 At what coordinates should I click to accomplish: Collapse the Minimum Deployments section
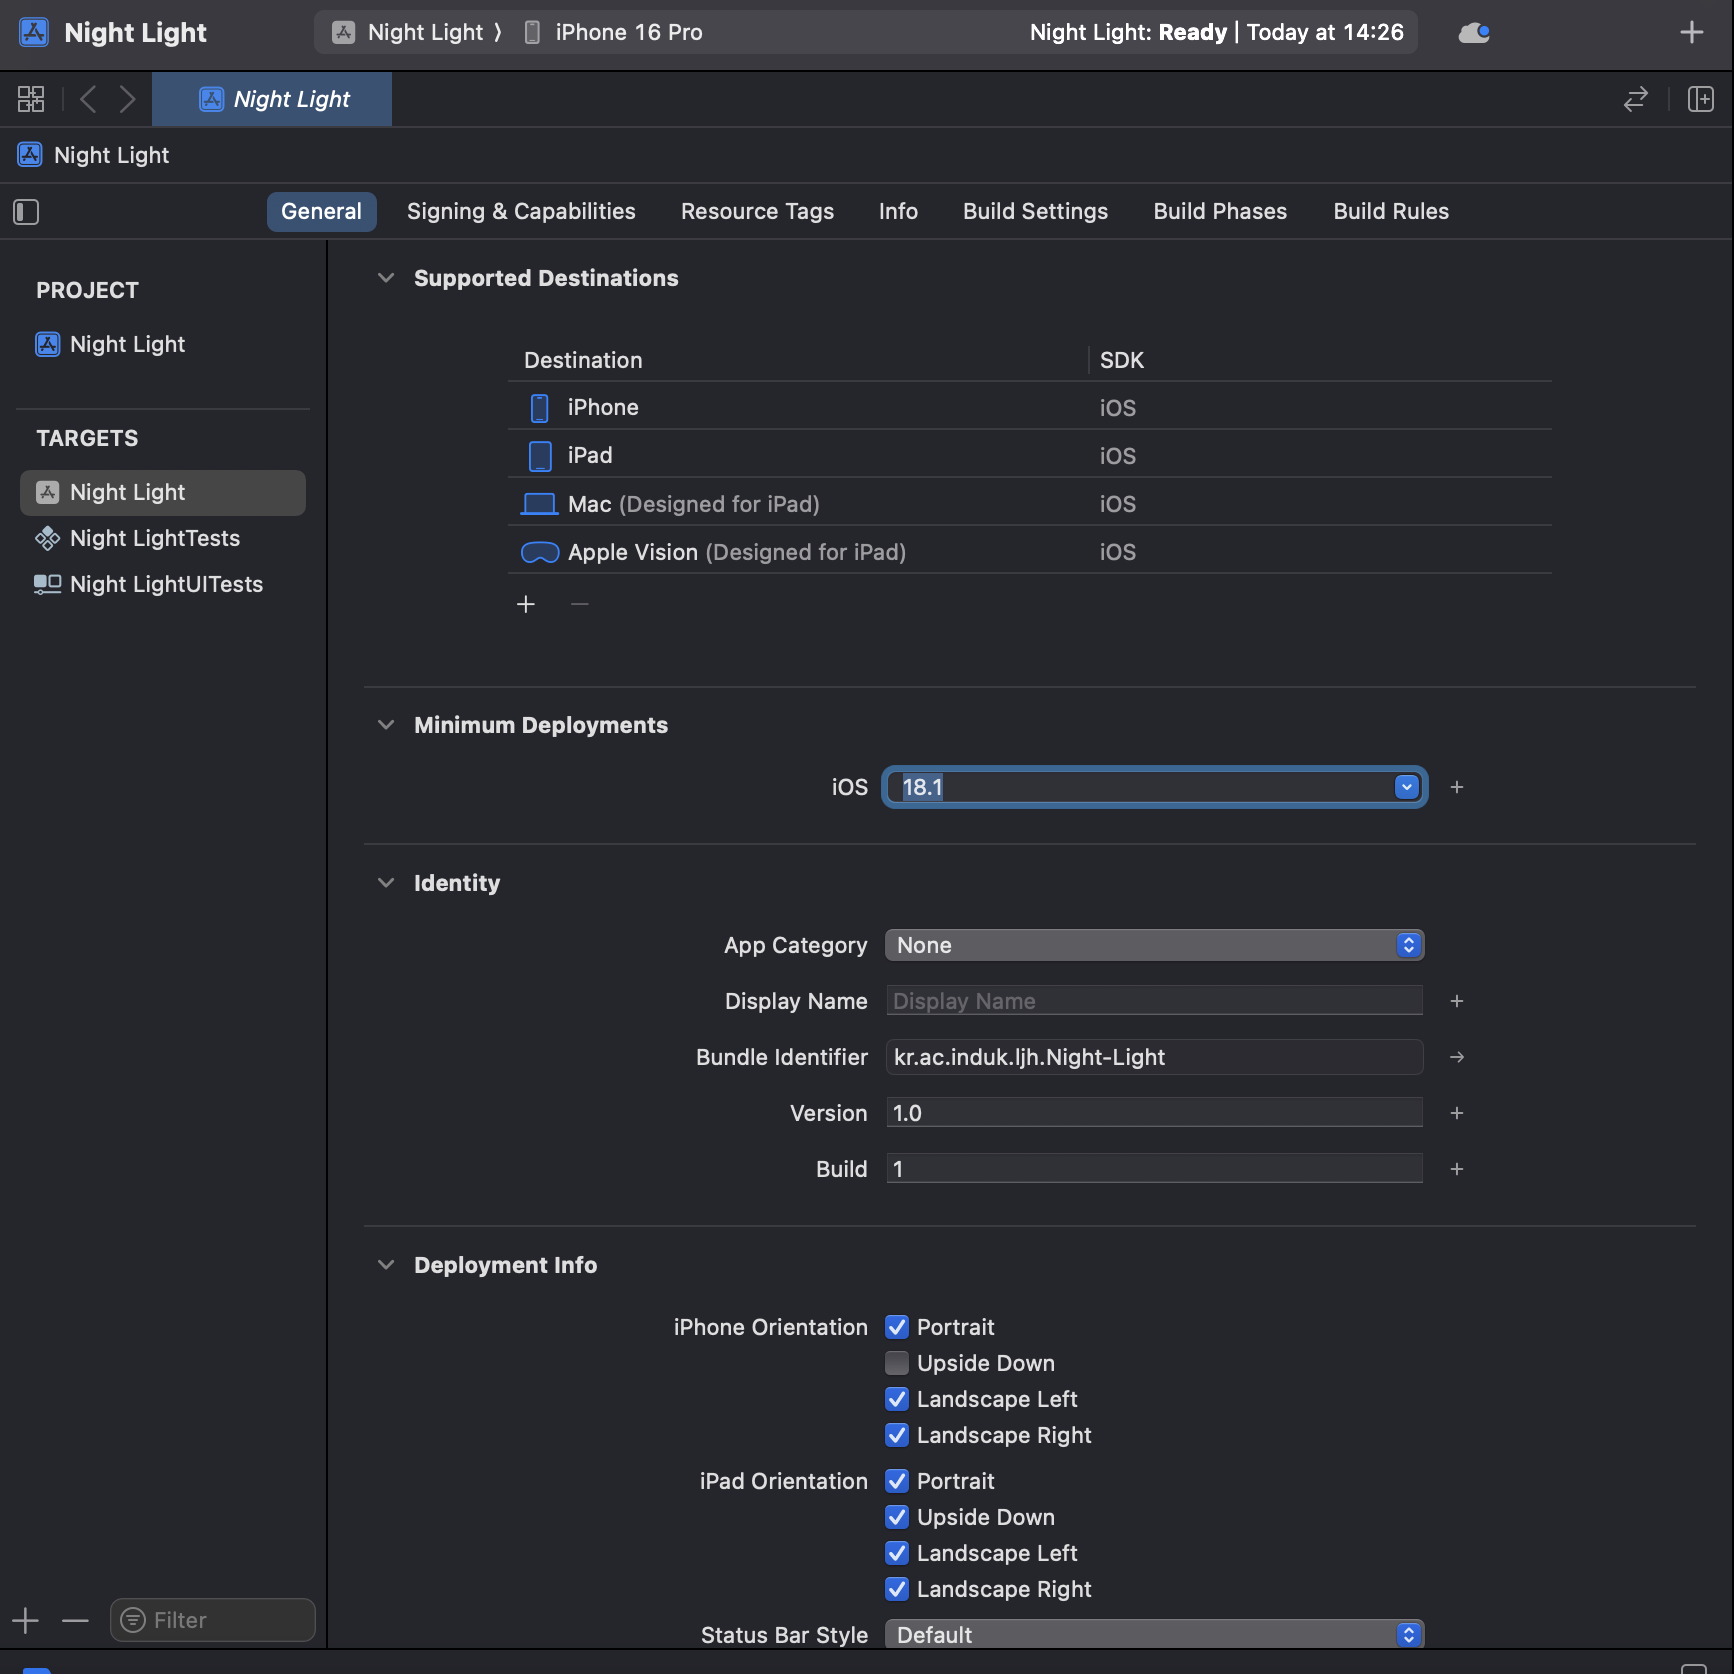(386, 725)
